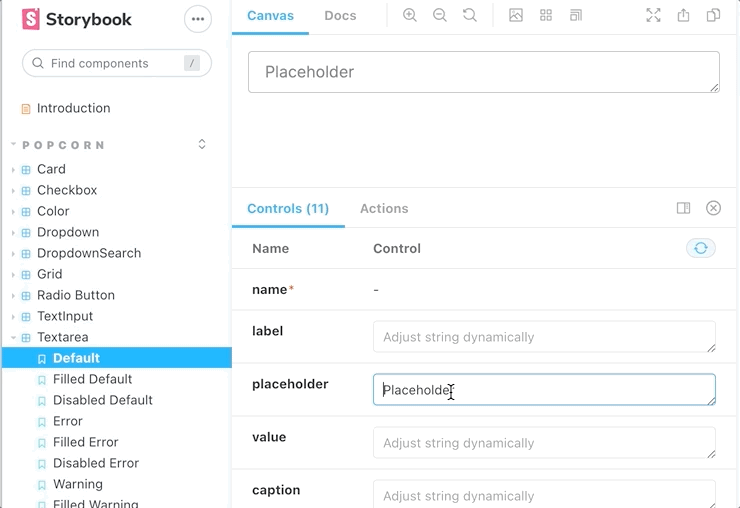Image resolution: width=740 pixels, height=508 pixels.
Task: Toggle the viewport size icon in toolbar
Action: point(576,15)
